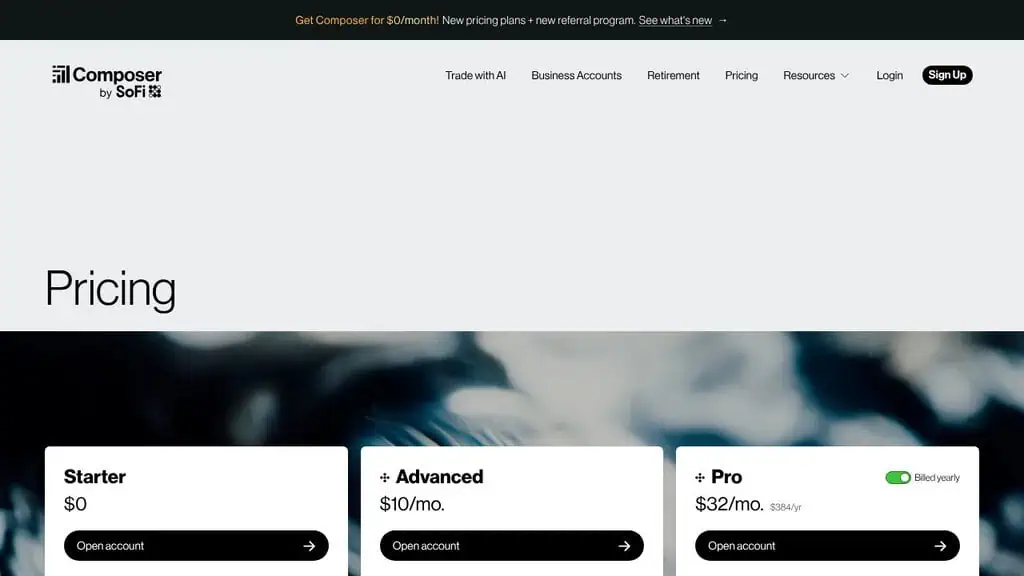Click the $384/yr annual price note
The width and height of the screenshot is (1024, 576).
click(x=786, y=507)
